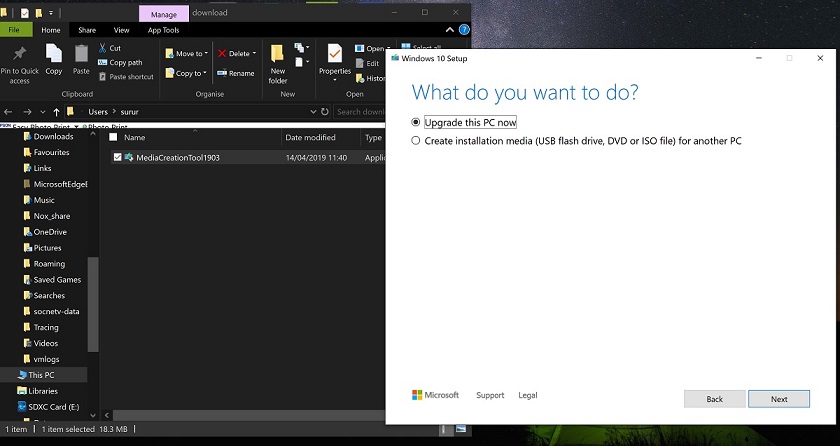The width and height of the screenshot is (840, 446).
Task: Click the Properties icon in the ribbon
Action: [335, 53]
